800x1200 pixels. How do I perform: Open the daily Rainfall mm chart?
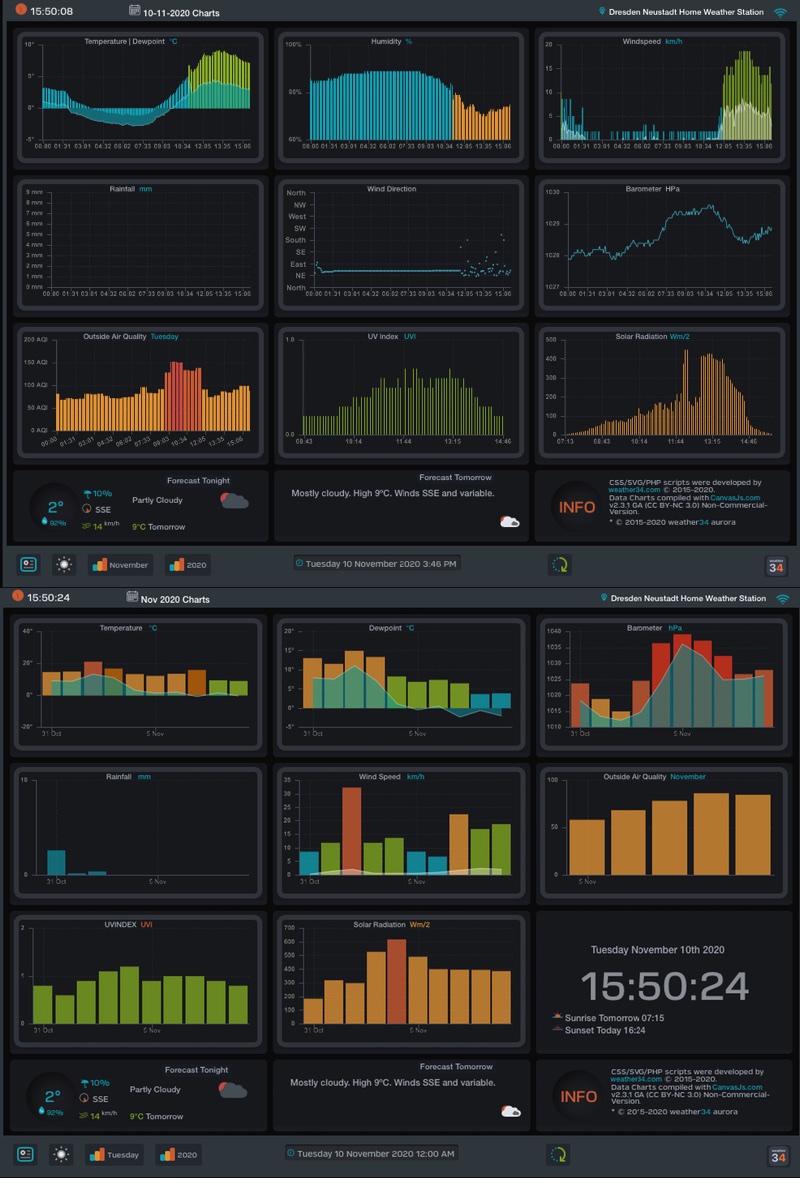point(140,245)
